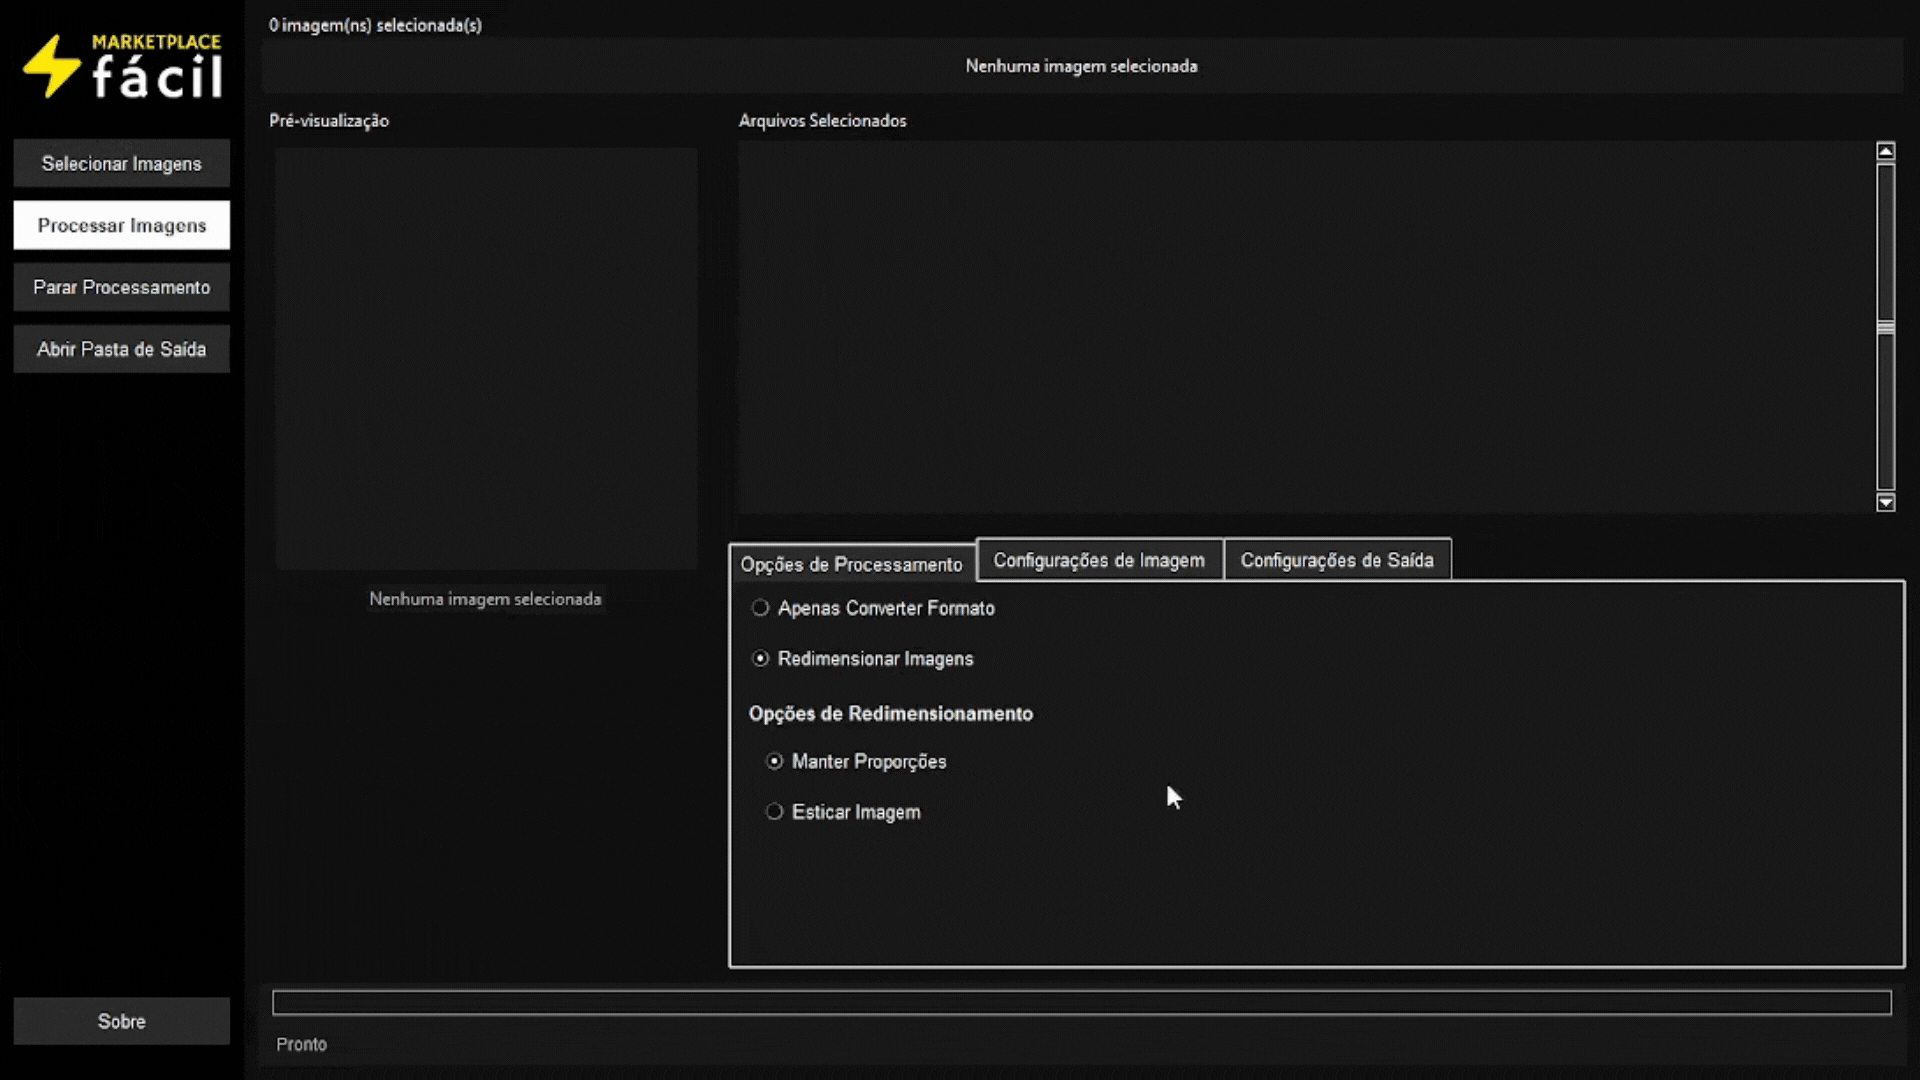Click the Nenhuma imagem selecionada banner

1082,66
